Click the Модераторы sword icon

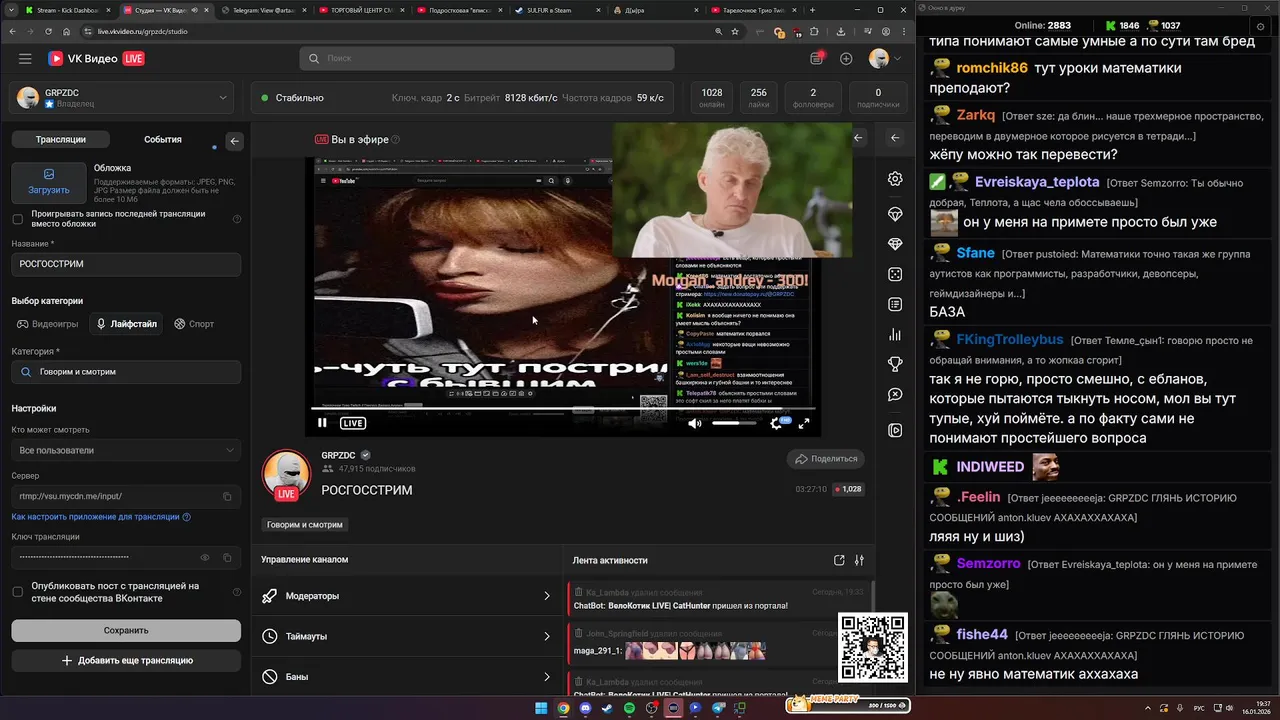pos(269,596)
